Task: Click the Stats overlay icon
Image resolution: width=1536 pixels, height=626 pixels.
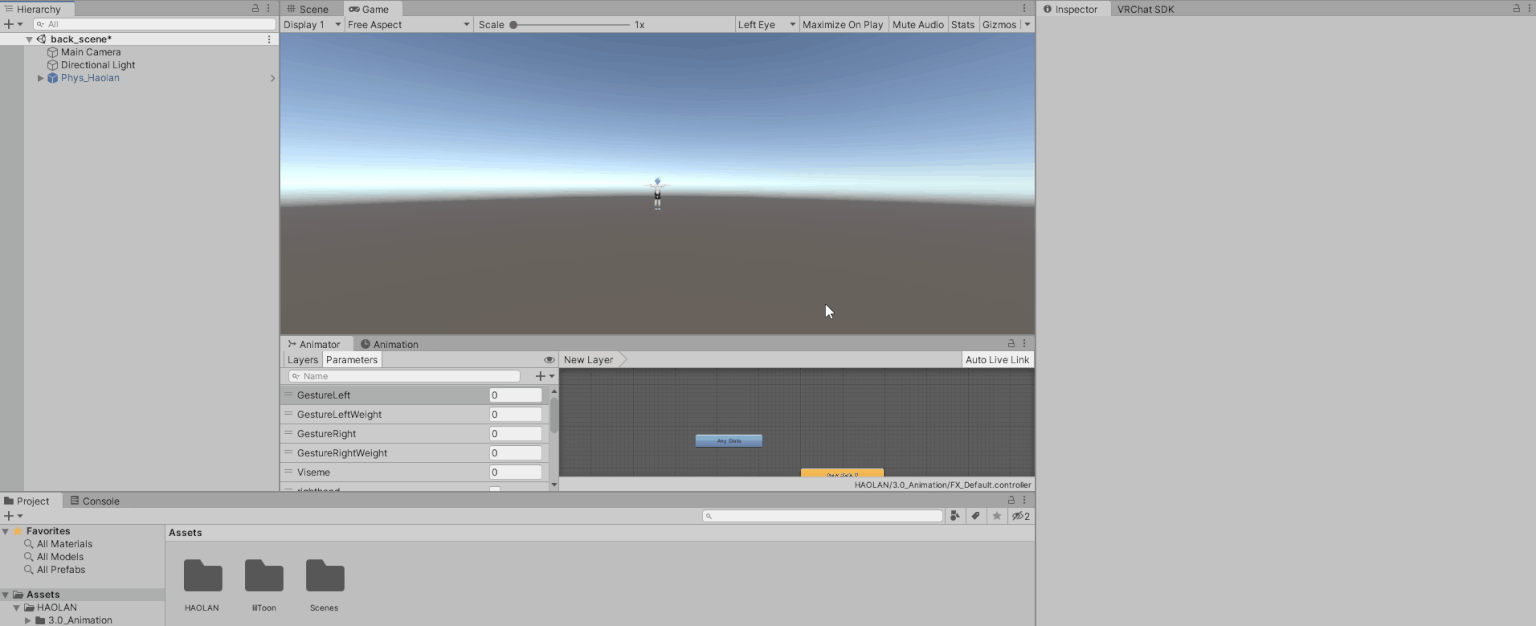Action: (x=962, y=24)
